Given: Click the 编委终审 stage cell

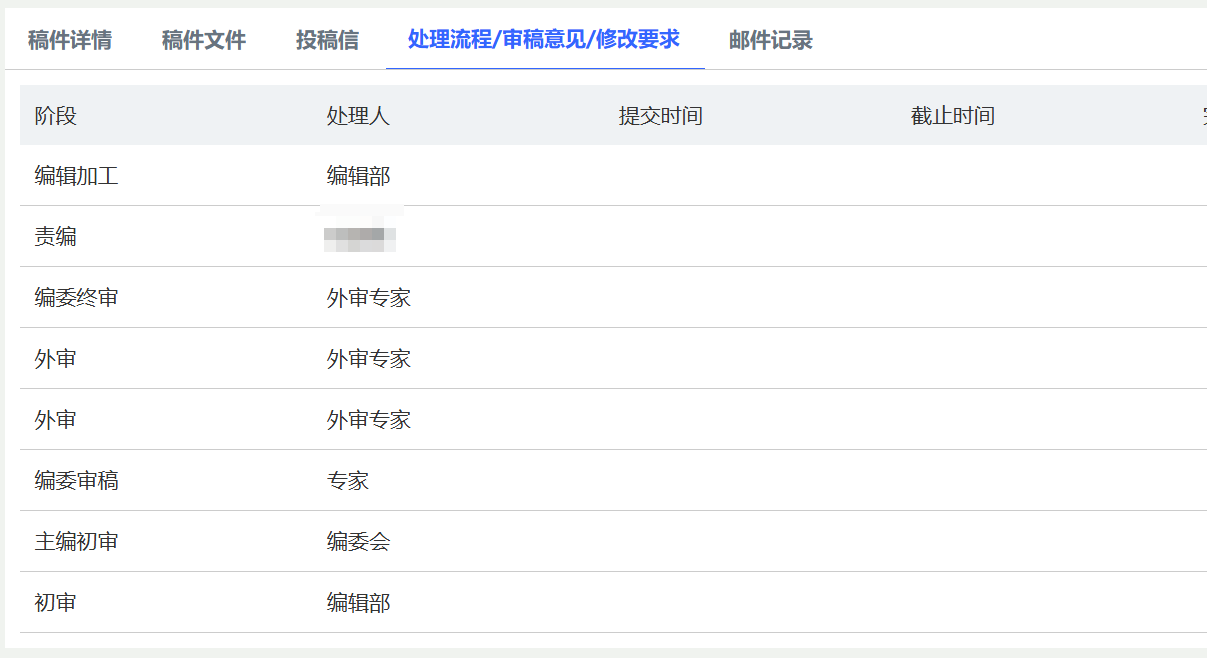Looking at the screenshot, I should click(x=77, y=298).
